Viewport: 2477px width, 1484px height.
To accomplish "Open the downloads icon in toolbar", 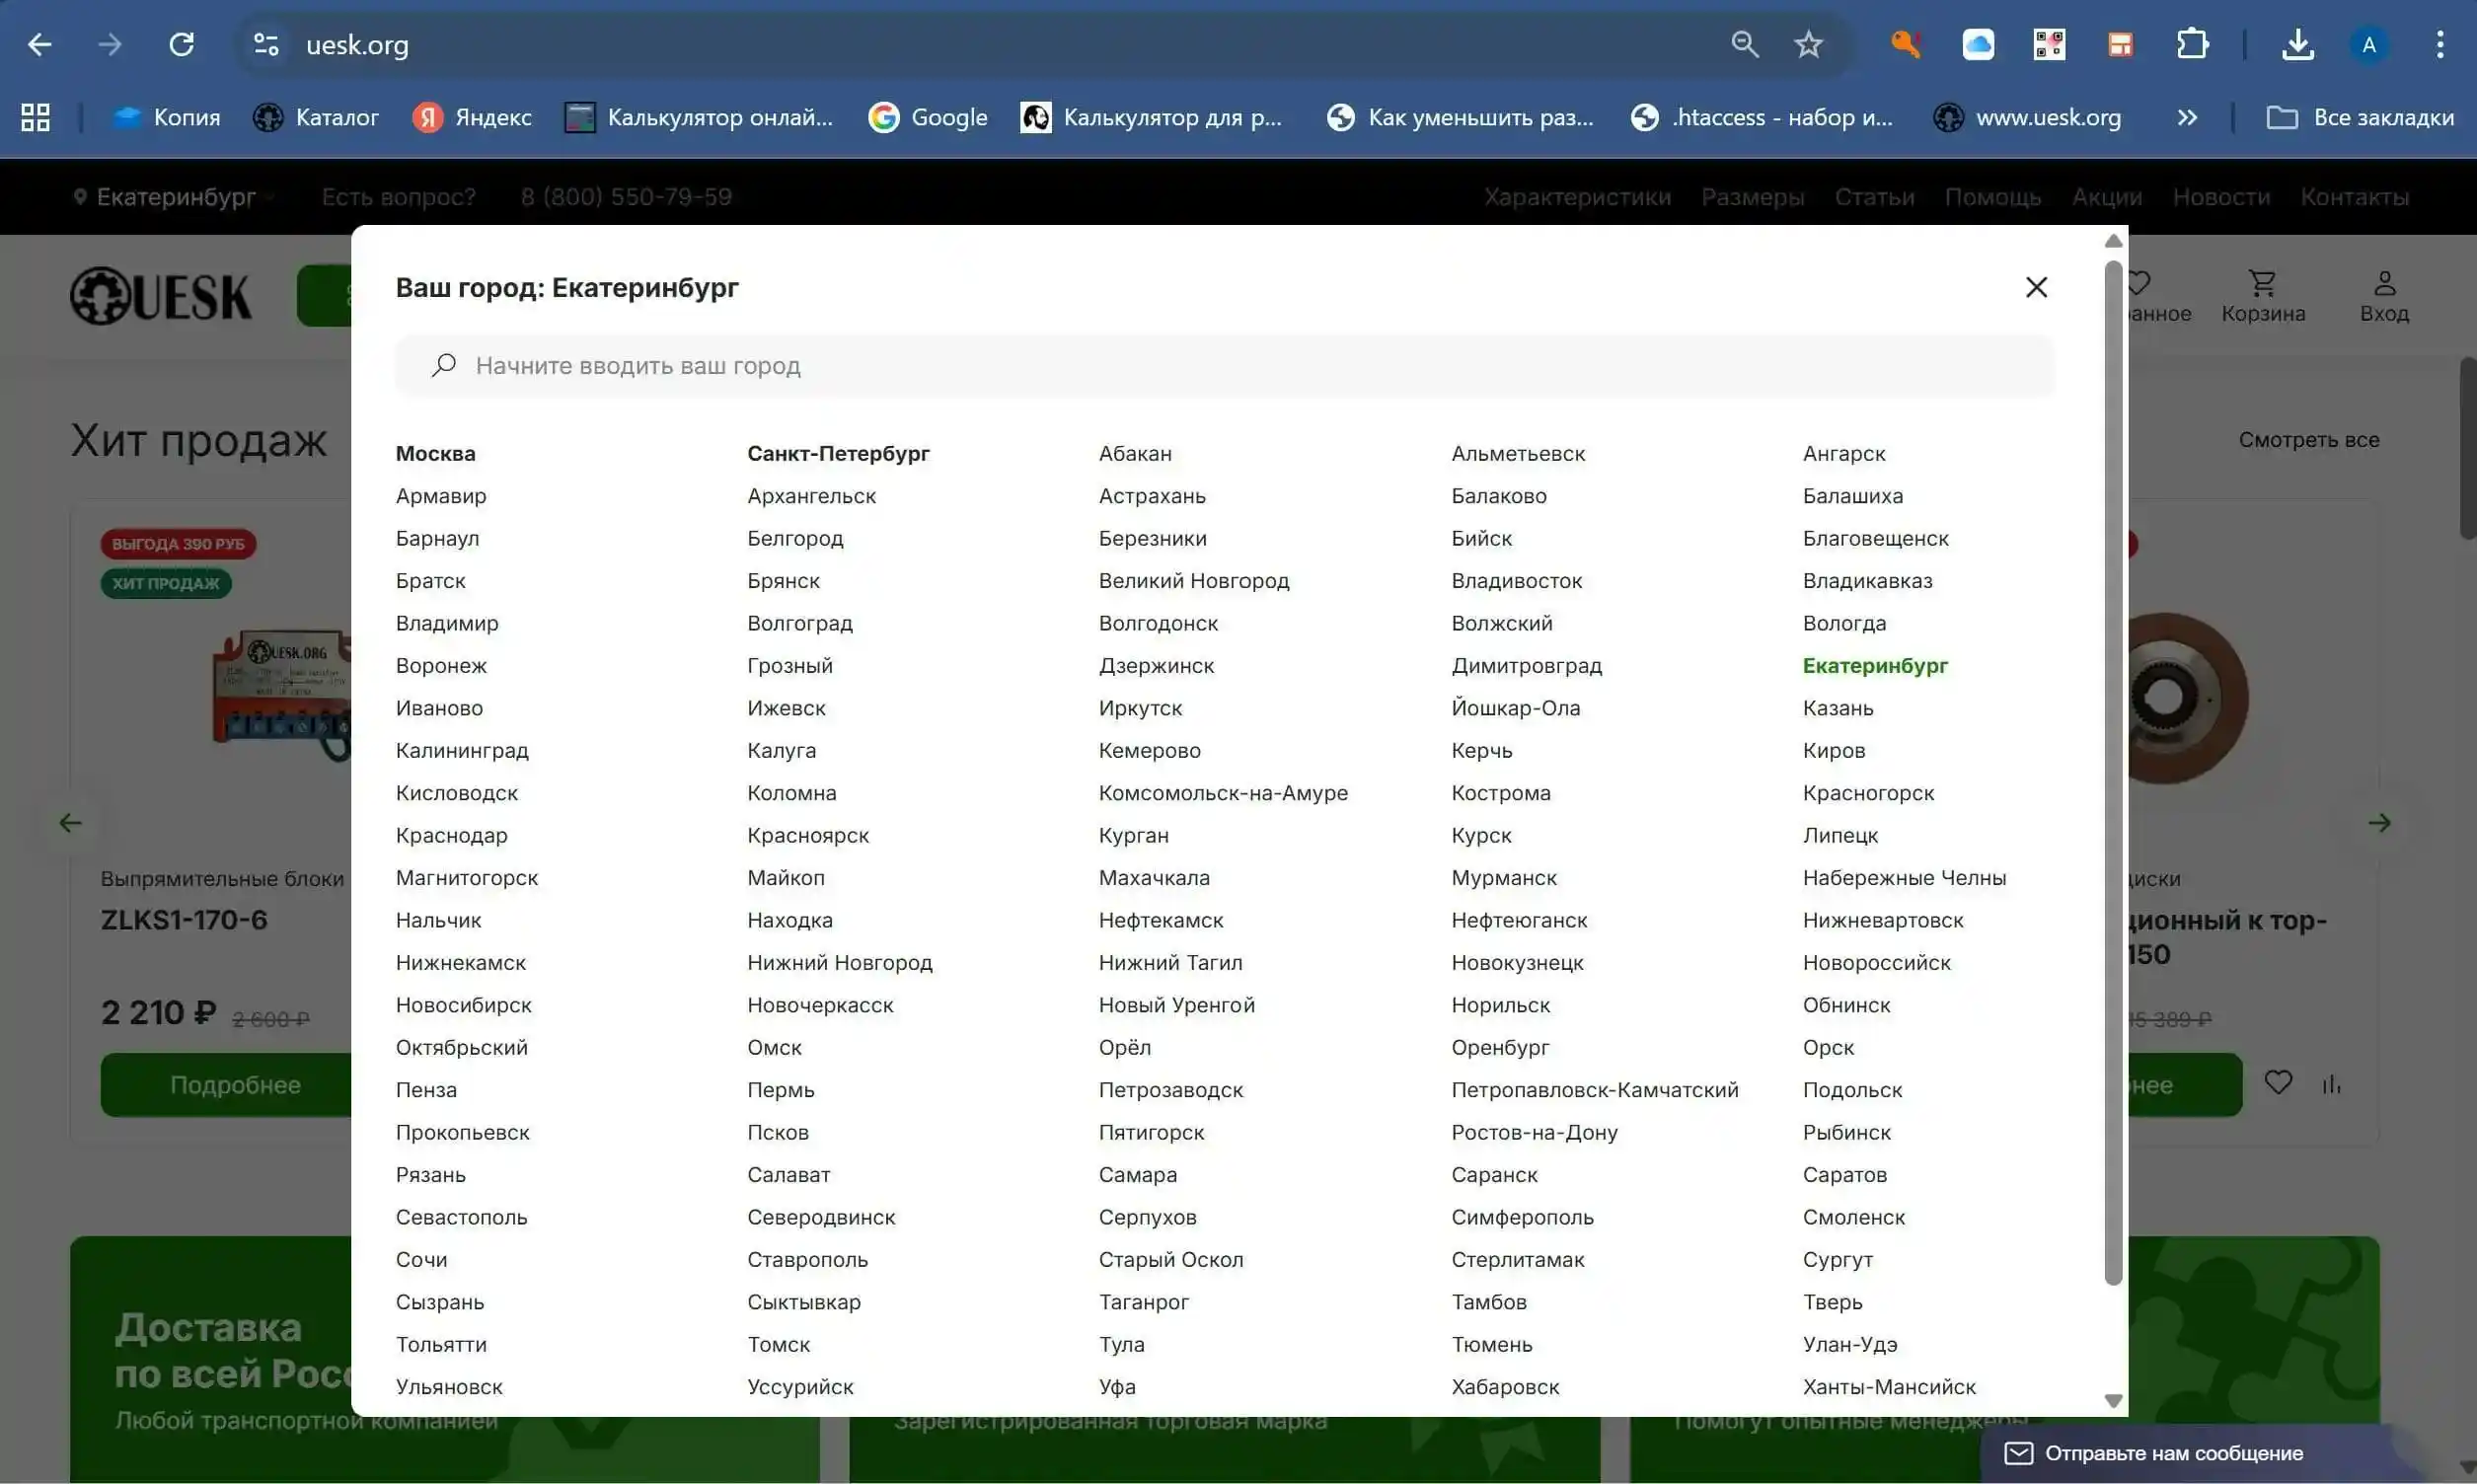I will click(x=2297, y=45).
